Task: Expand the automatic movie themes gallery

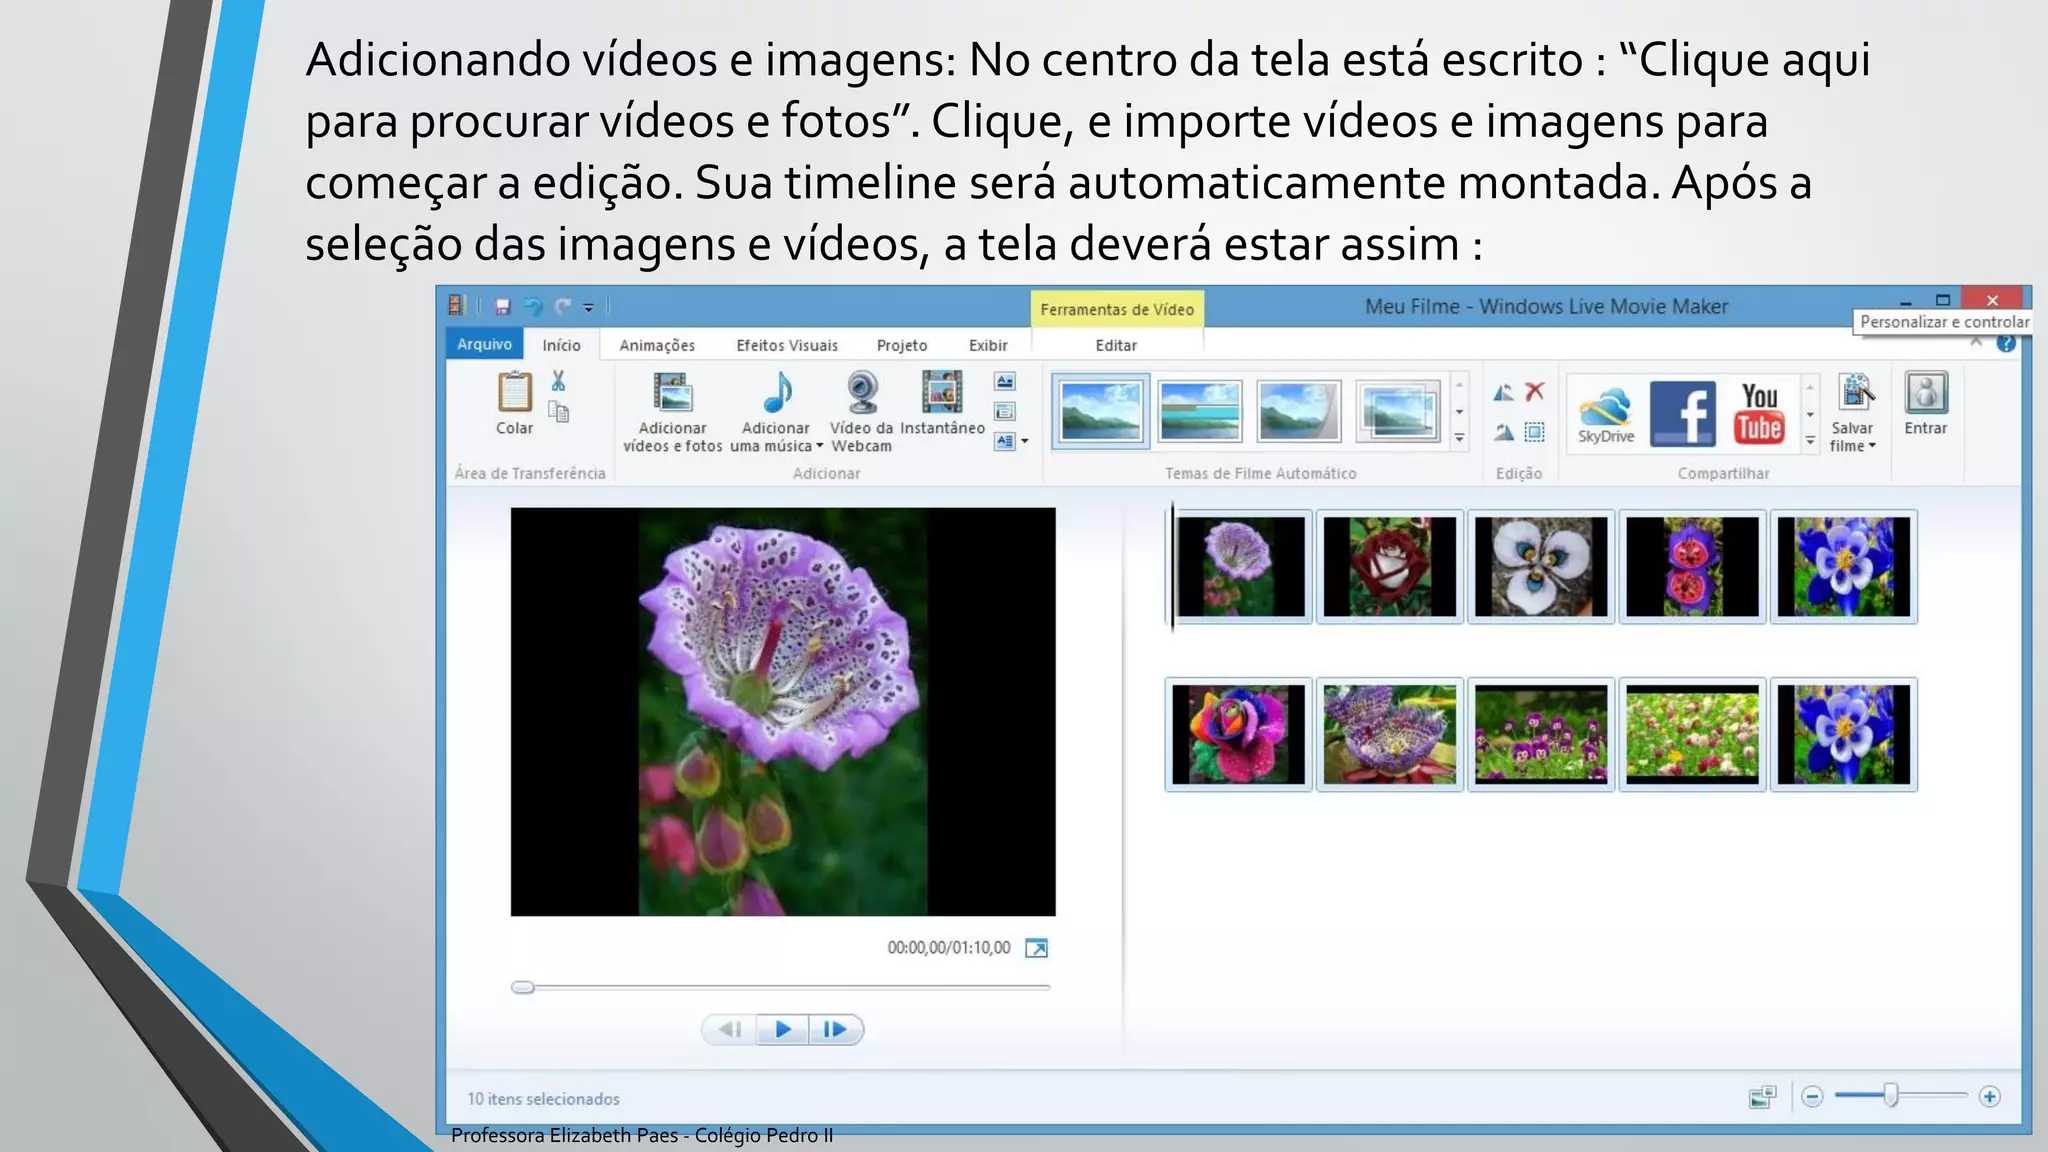Action: tap(1460, 438)
